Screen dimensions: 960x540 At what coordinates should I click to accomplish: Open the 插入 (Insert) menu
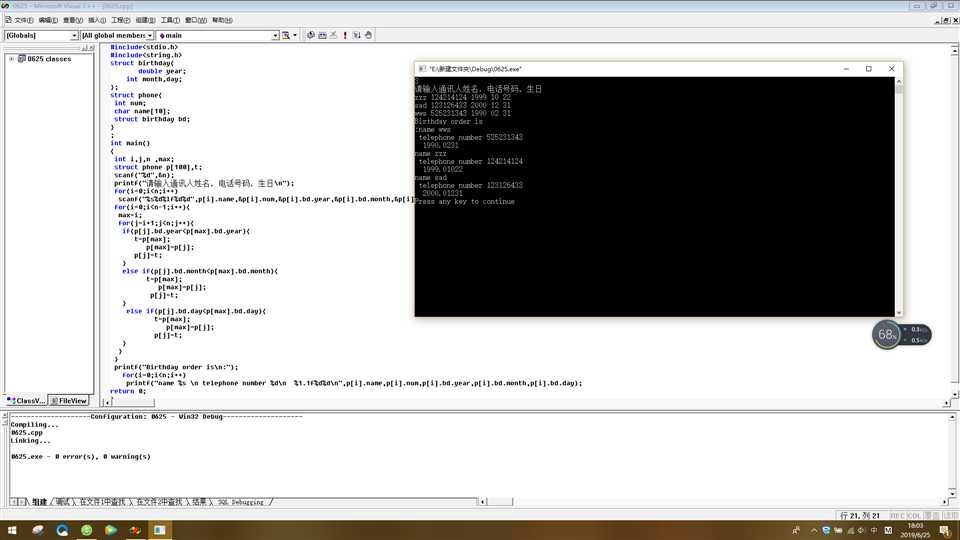(x=97, y=20)
